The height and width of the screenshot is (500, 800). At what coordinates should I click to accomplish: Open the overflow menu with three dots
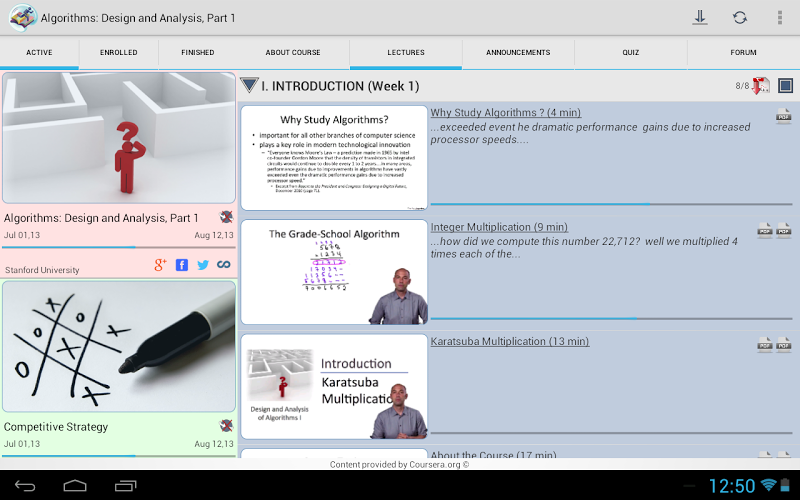[x=780, y=17]
